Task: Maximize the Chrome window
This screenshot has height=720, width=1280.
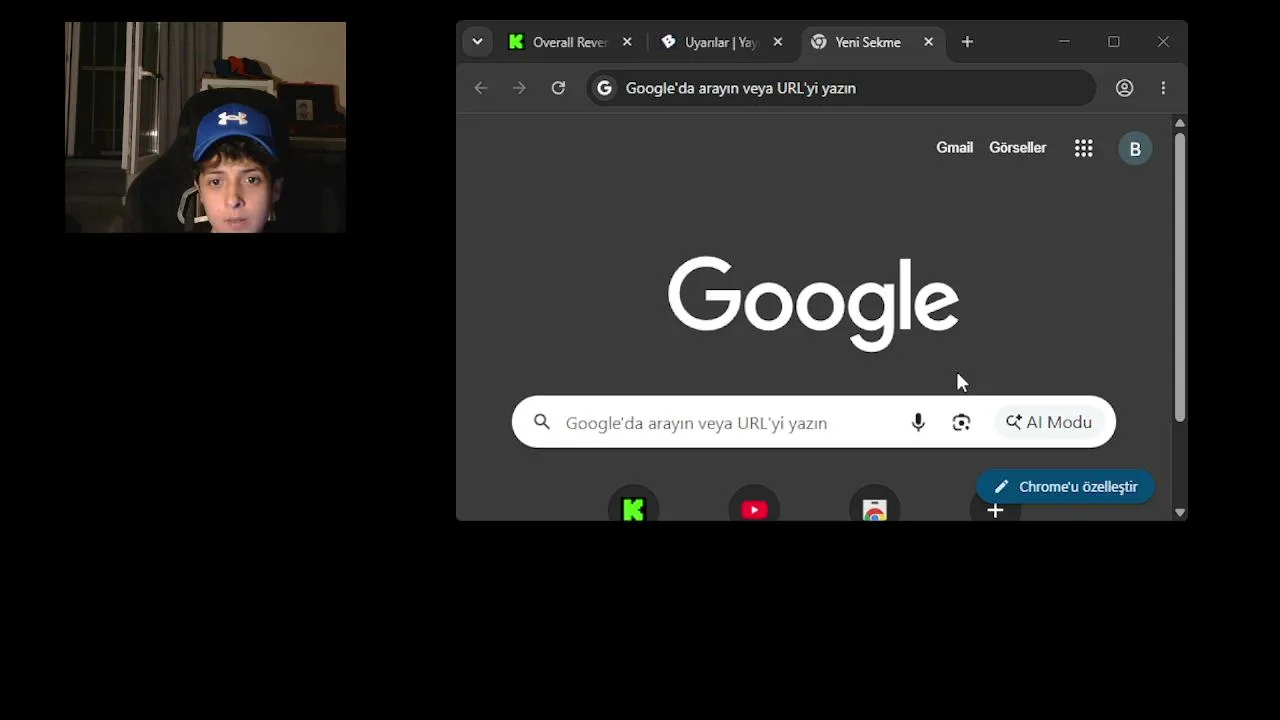Action: click(x=1114, y=42)
